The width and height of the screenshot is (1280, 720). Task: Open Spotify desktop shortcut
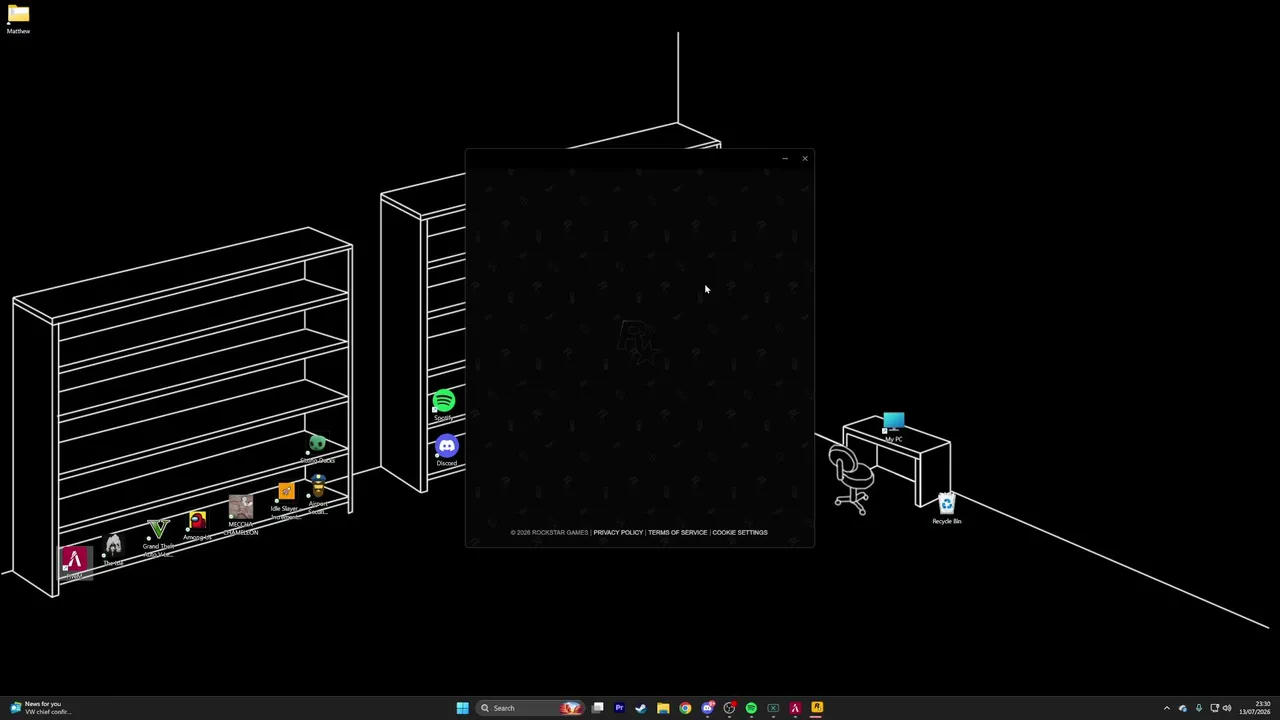coord(444,405)
